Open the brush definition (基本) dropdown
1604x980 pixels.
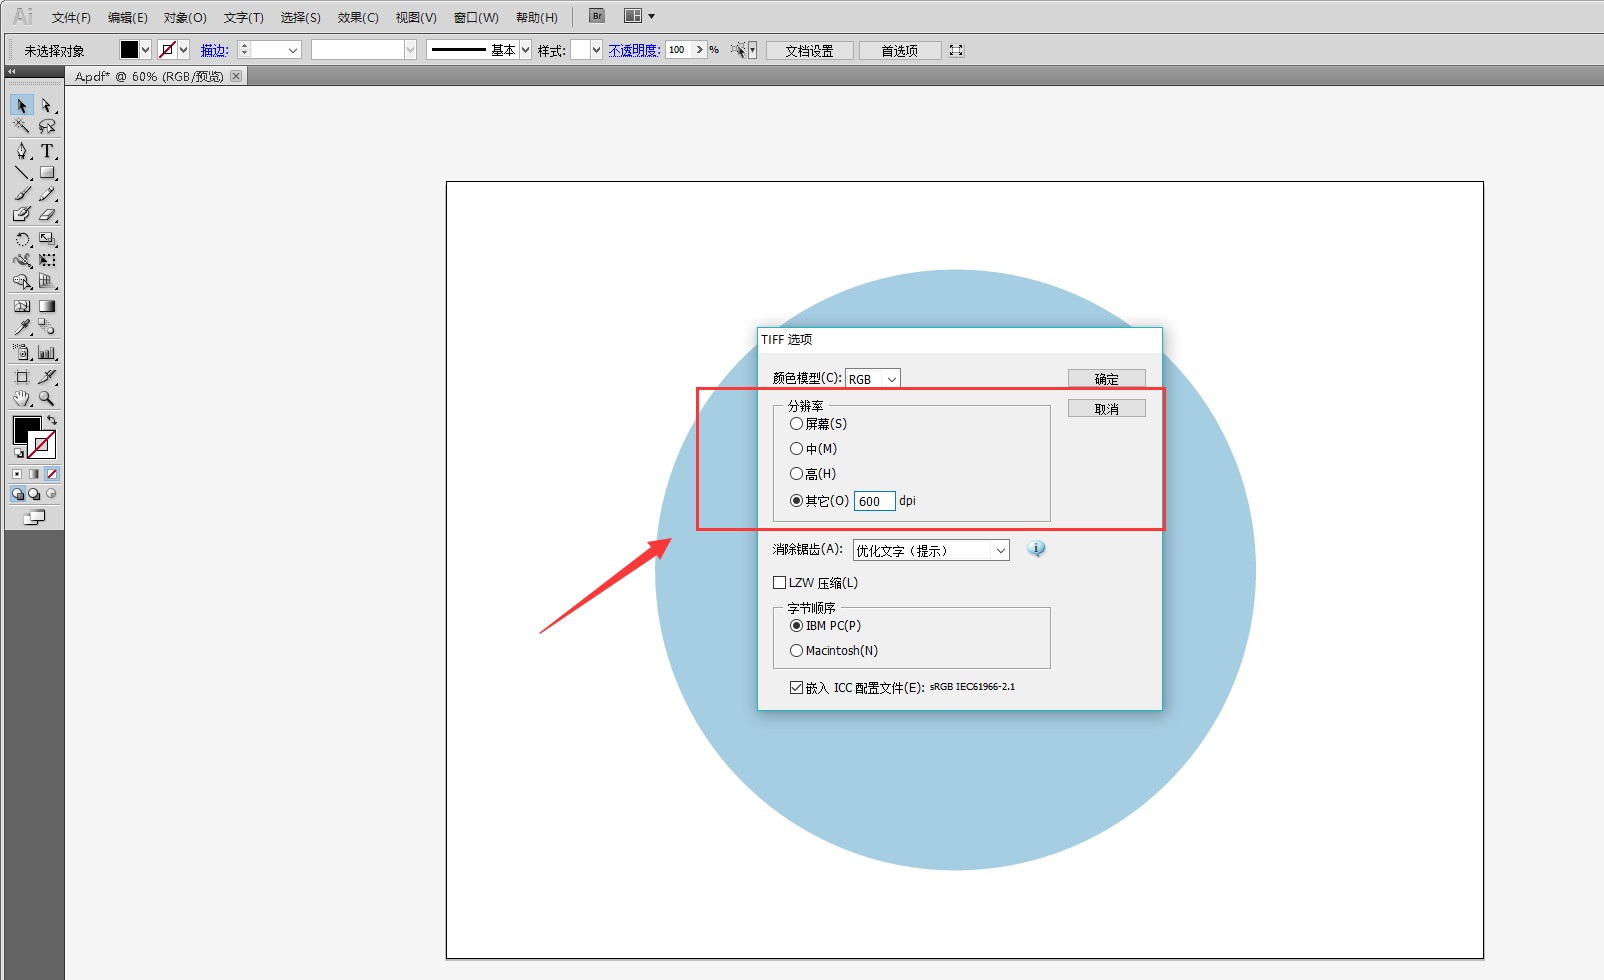pos(526,50)
